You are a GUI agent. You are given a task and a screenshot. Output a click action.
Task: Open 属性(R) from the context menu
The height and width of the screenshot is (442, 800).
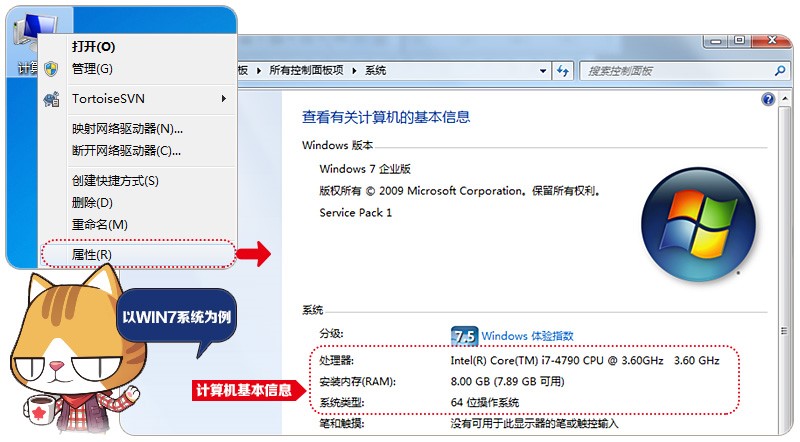click(x=91, y=254)
